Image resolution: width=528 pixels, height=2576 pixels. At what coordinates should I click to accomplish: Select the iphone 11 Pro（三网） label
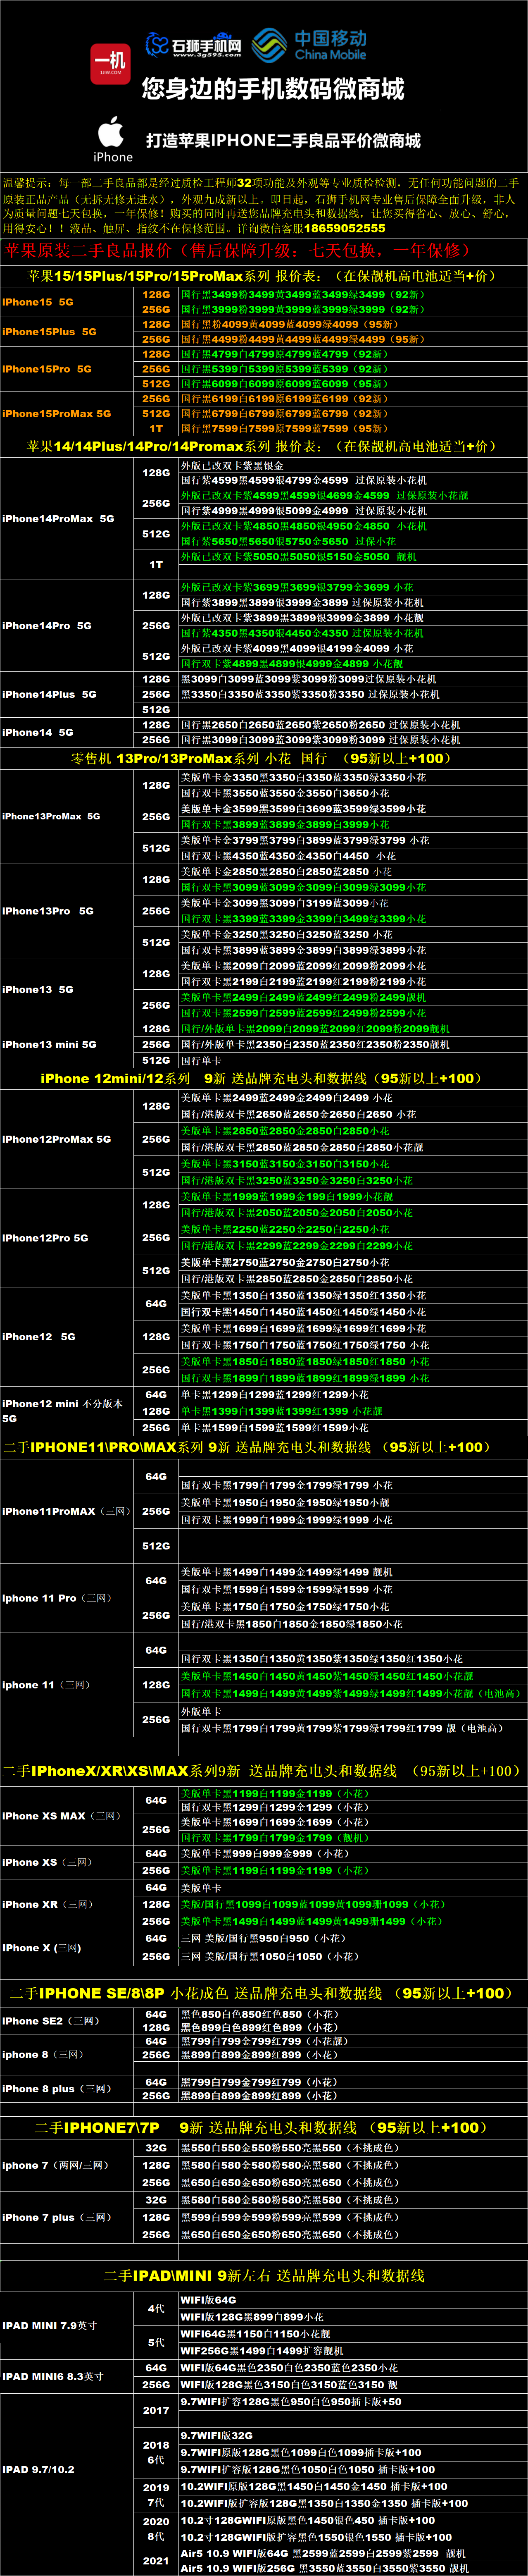pos(57,1598)
